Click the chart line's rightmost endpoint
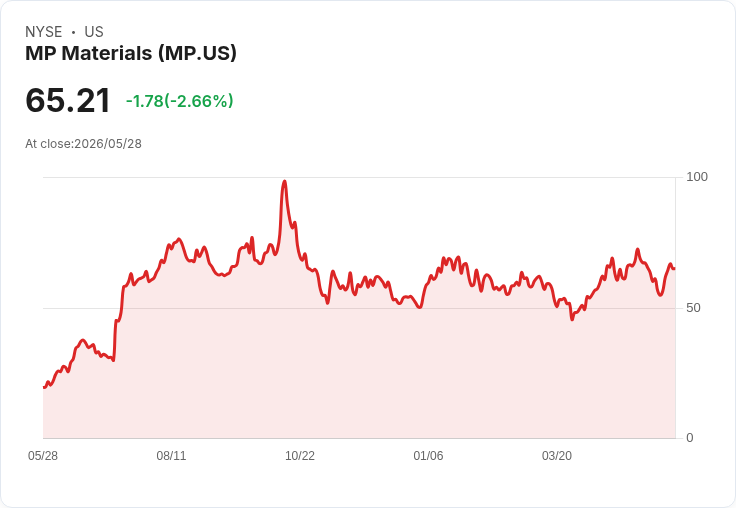736x508 pixels. pyautogui.click(x=674, y=269)
